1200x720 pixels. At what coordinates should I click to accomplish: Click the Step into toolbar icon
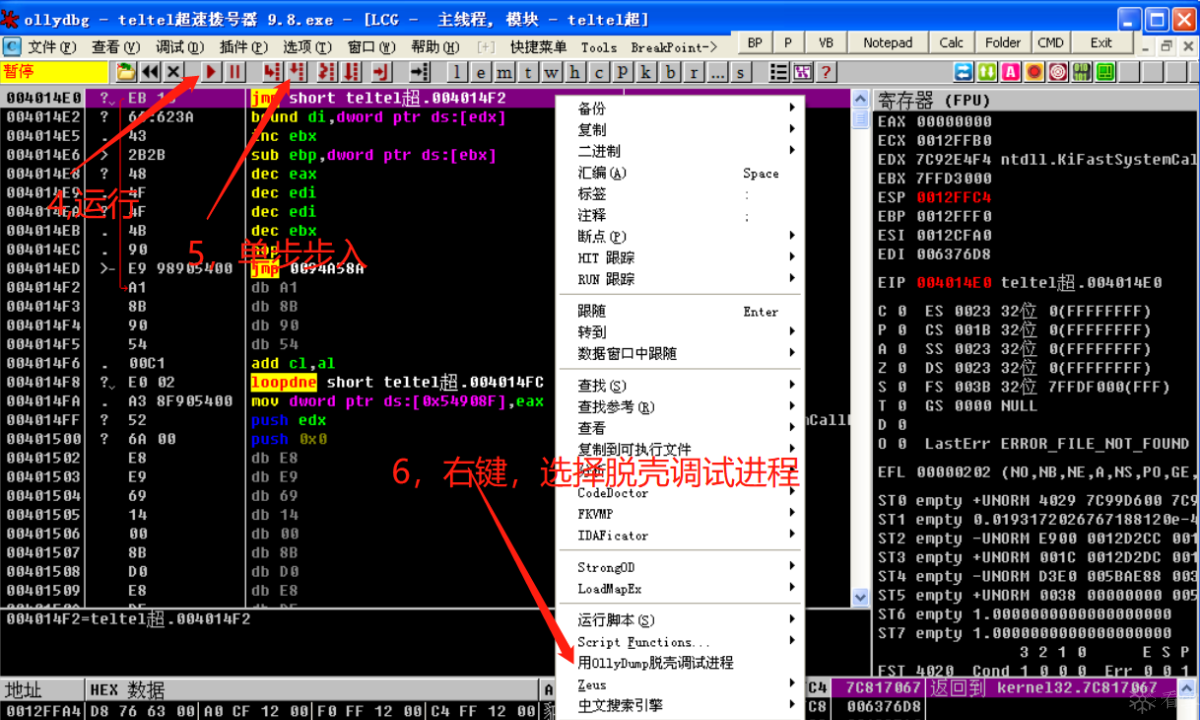pyautogui.click(x=272, y=72)
